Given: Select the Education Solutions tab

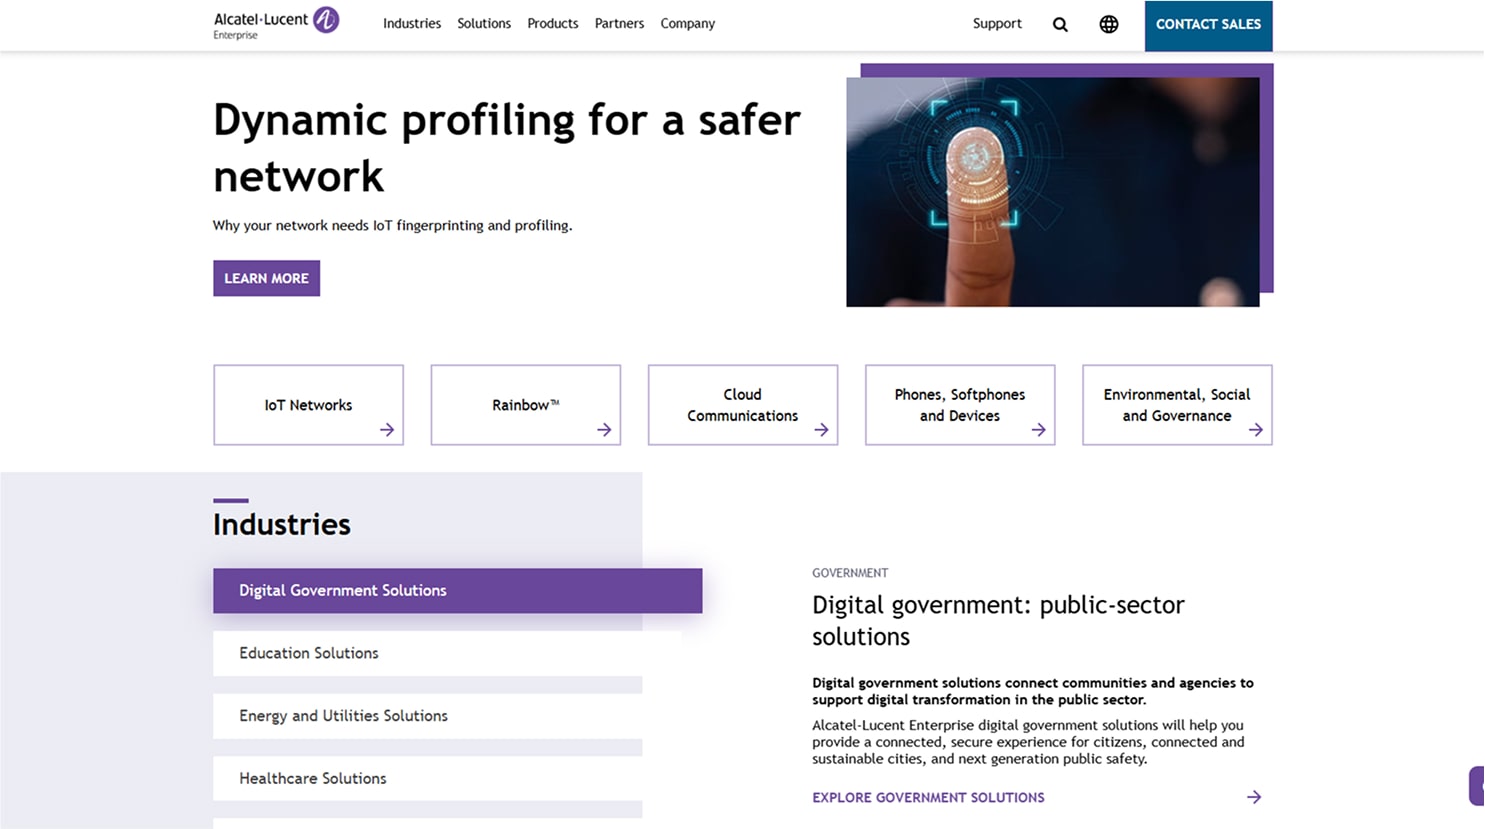Looking at the screenshot, I should (x=428, y=653).
